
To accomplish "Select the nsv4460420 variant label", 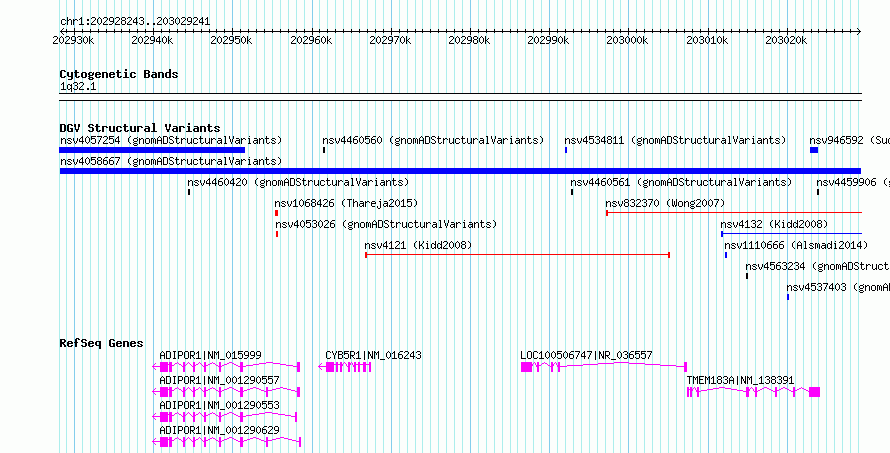I will (x=298, y=183).
